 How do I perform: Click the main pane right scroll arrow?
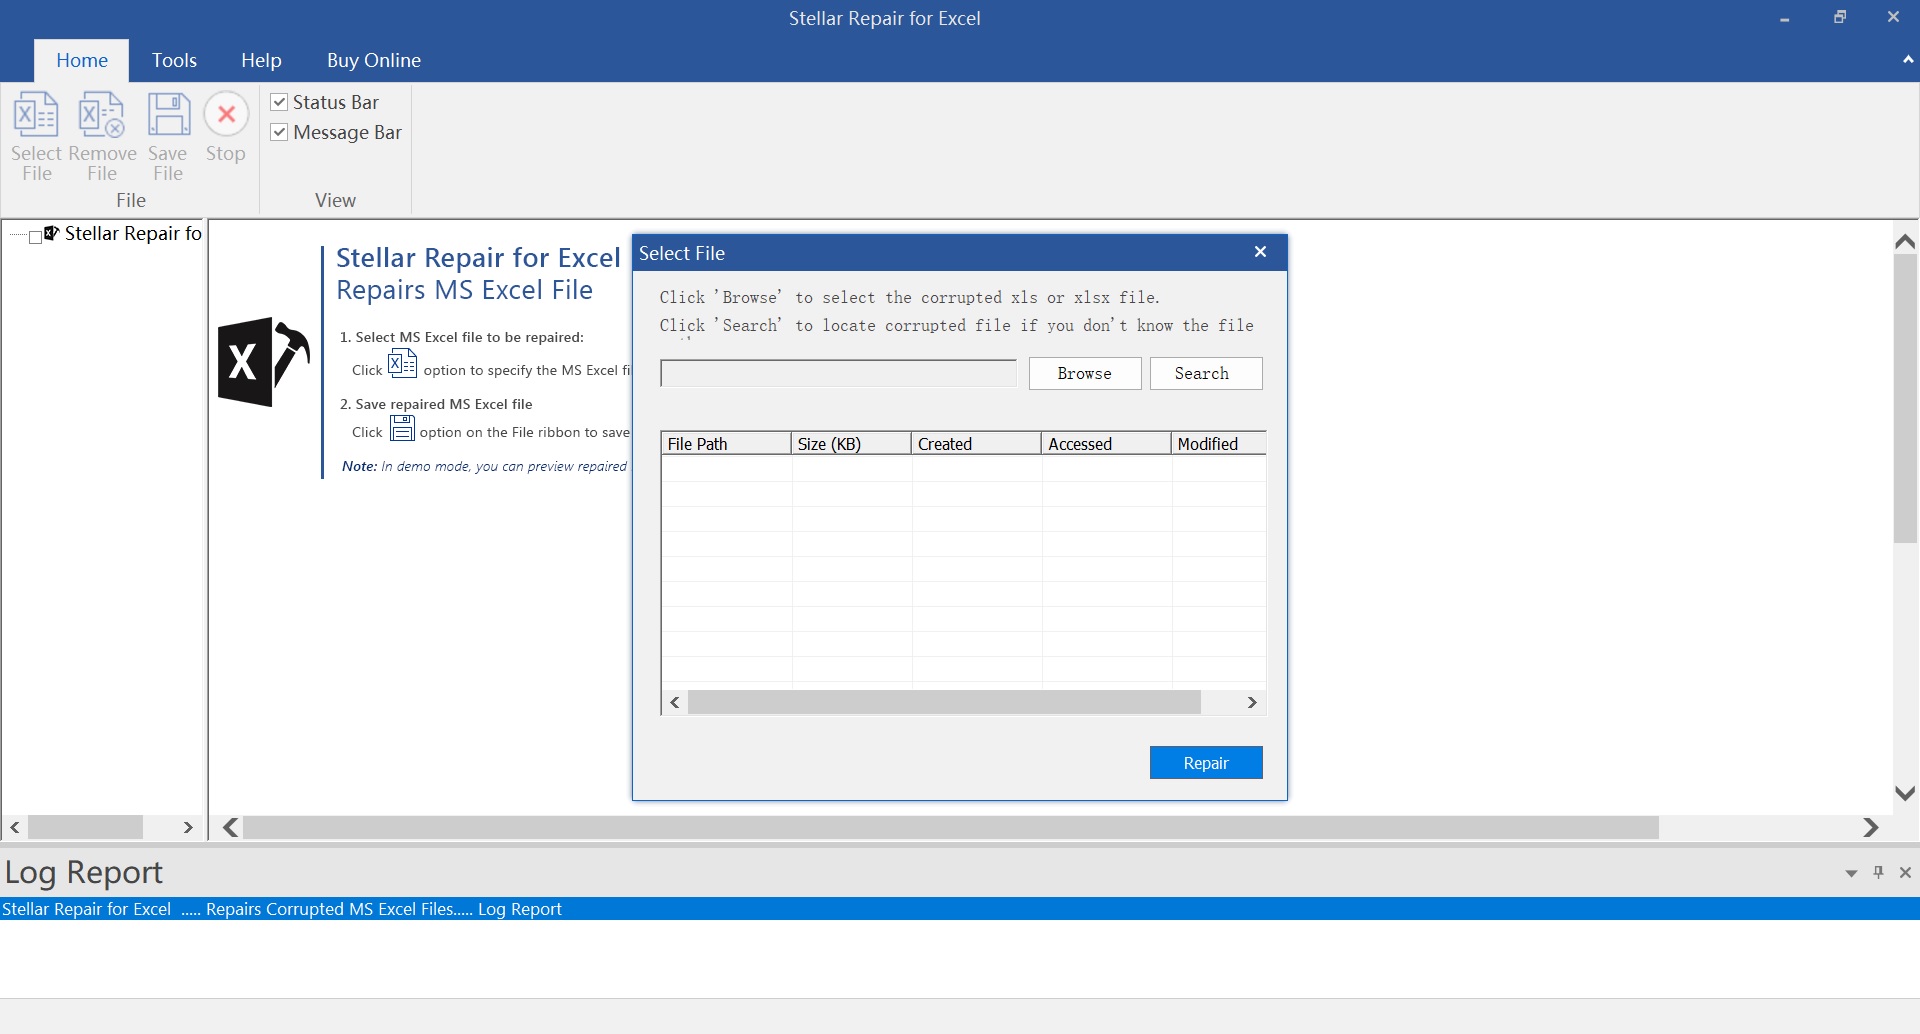1871,827
